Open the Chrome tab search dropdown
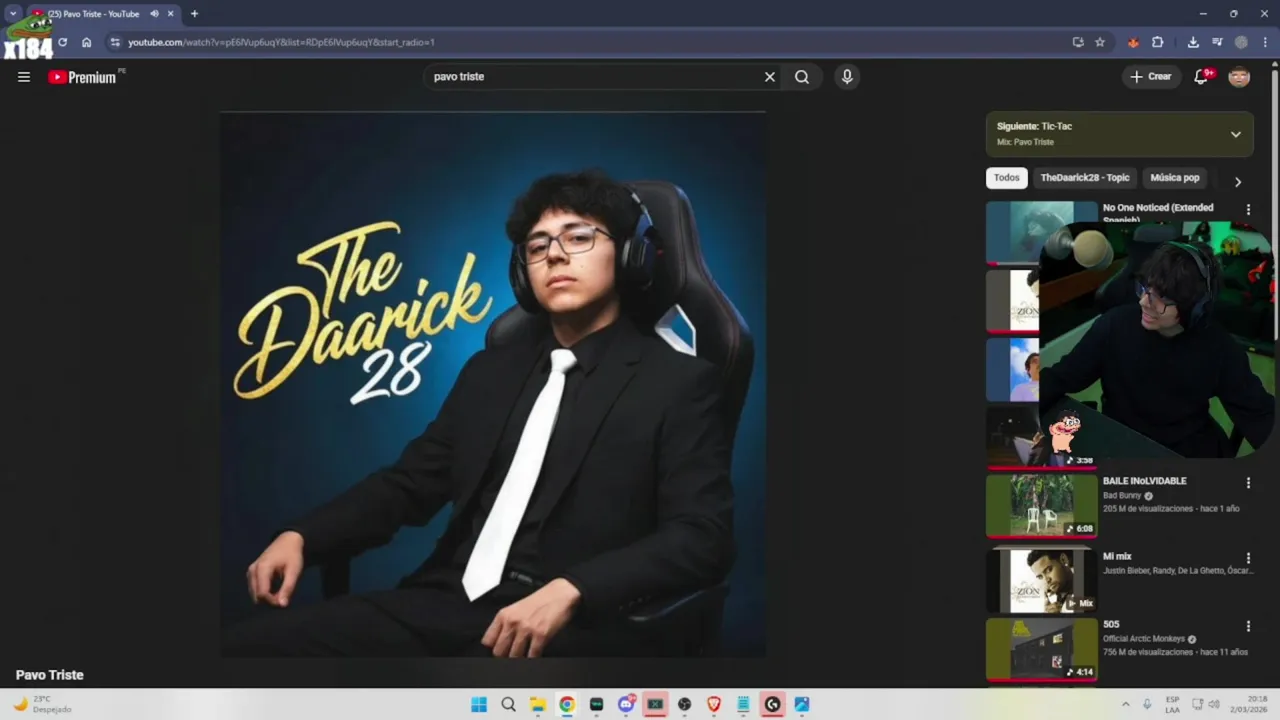The width and height of the screenshot is (1280, 720). [13, 14]
